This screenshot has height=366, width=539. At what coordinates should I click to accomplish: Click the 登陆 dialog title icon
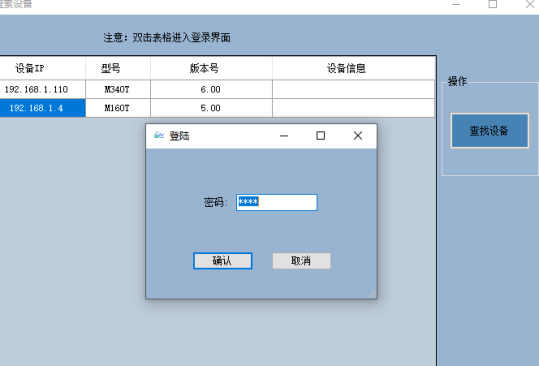coord(158,135)
